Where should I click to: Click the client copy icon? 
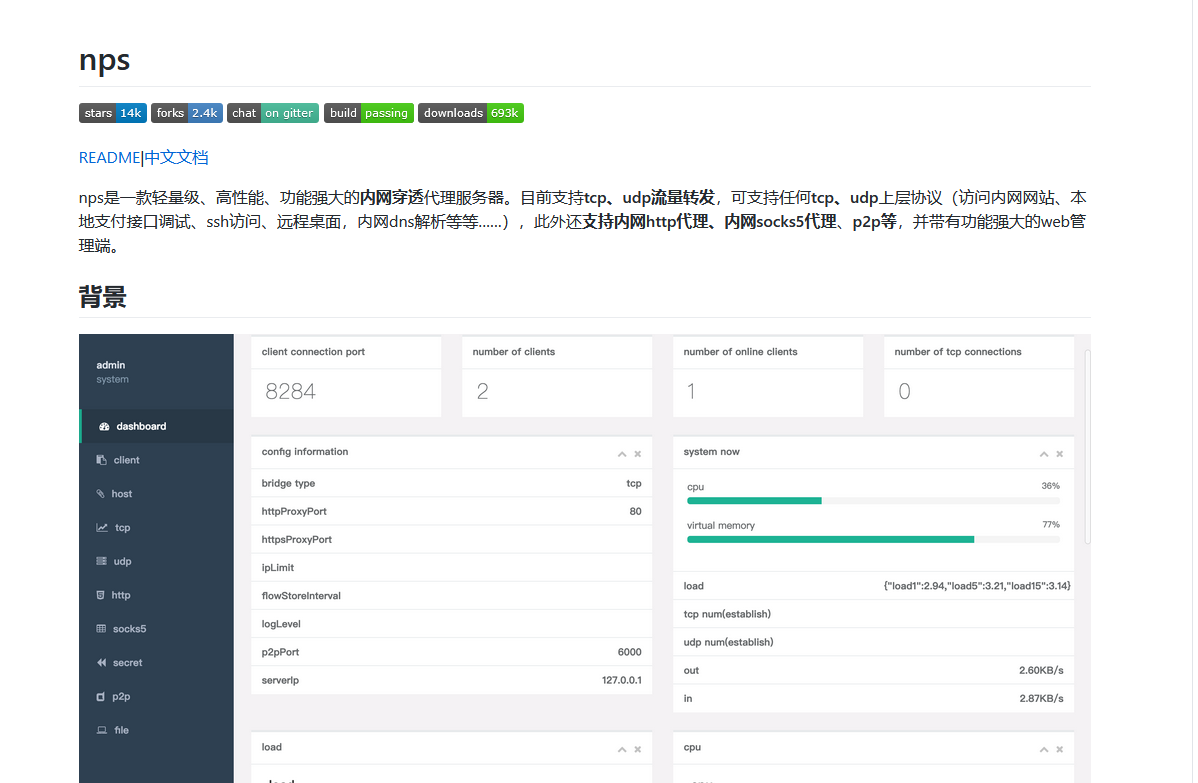point(101,460)
